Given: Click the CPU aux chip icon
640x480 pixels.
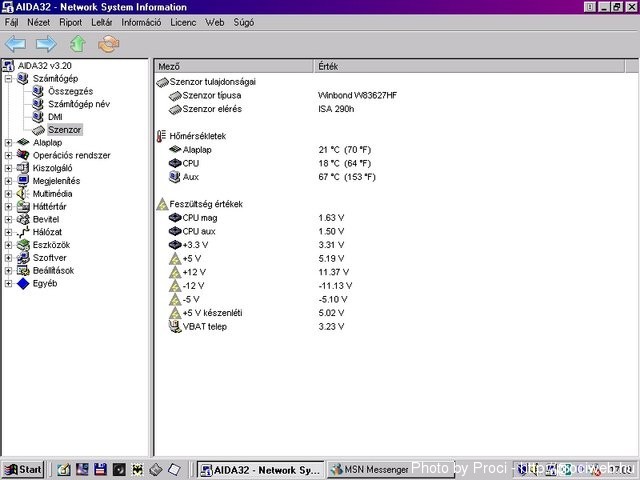Looking at the screenshot, I should [175, 231].
